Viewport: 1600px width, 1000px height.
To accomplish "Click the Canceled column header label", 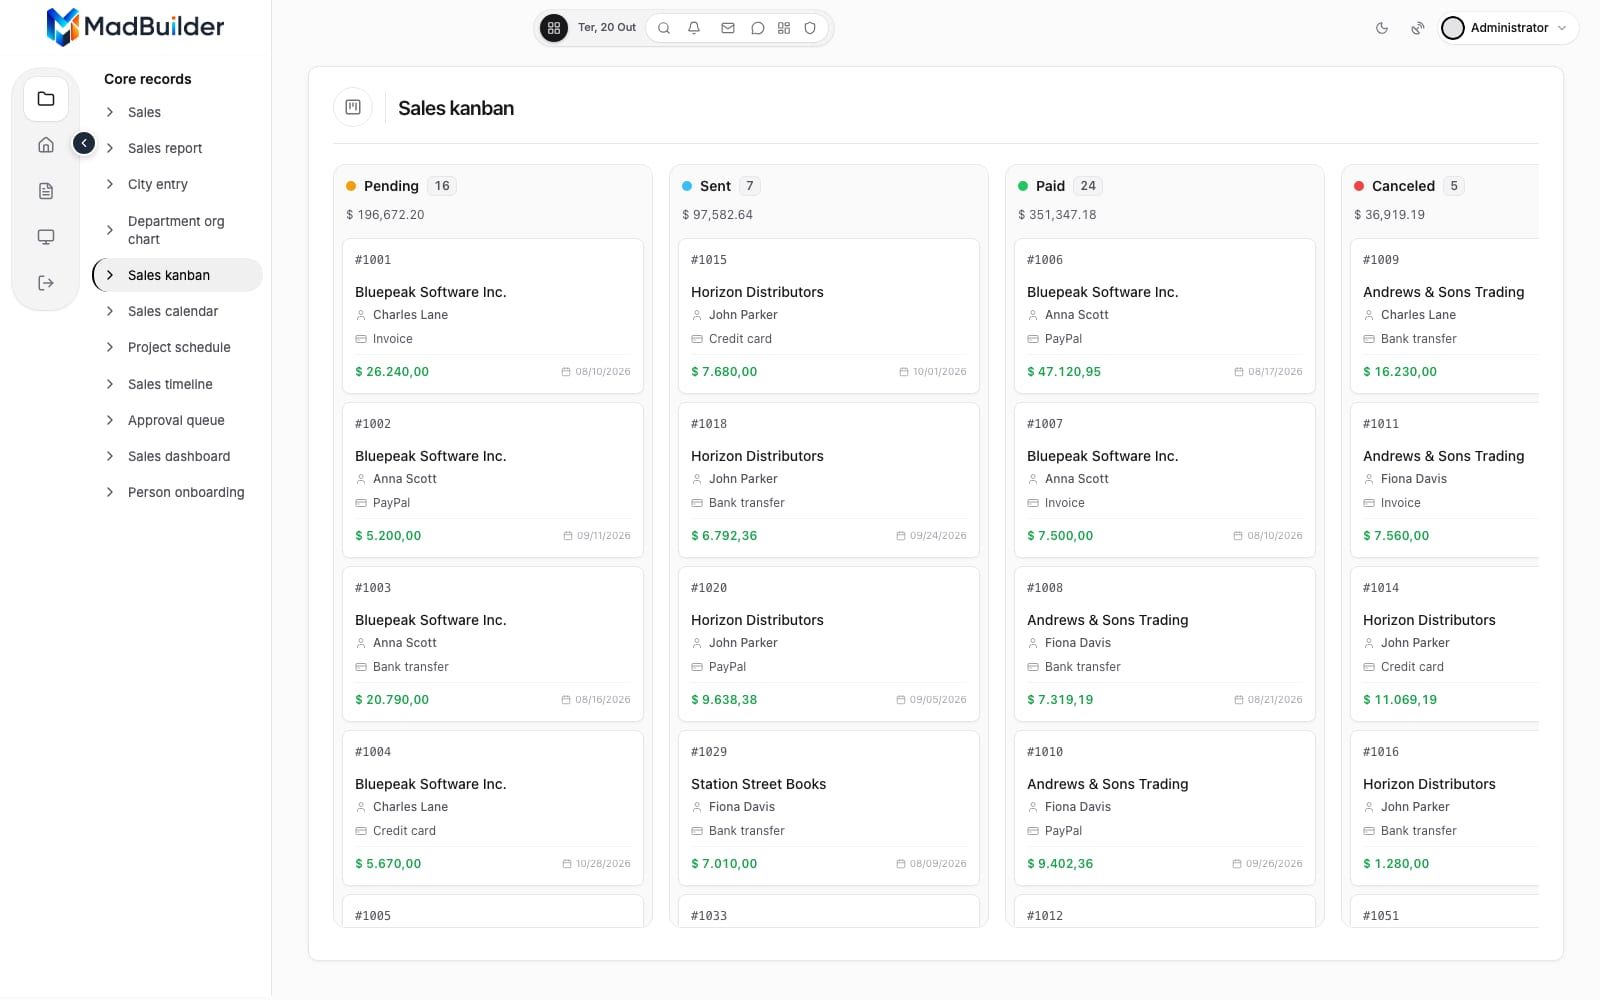I will point(1403,186).
